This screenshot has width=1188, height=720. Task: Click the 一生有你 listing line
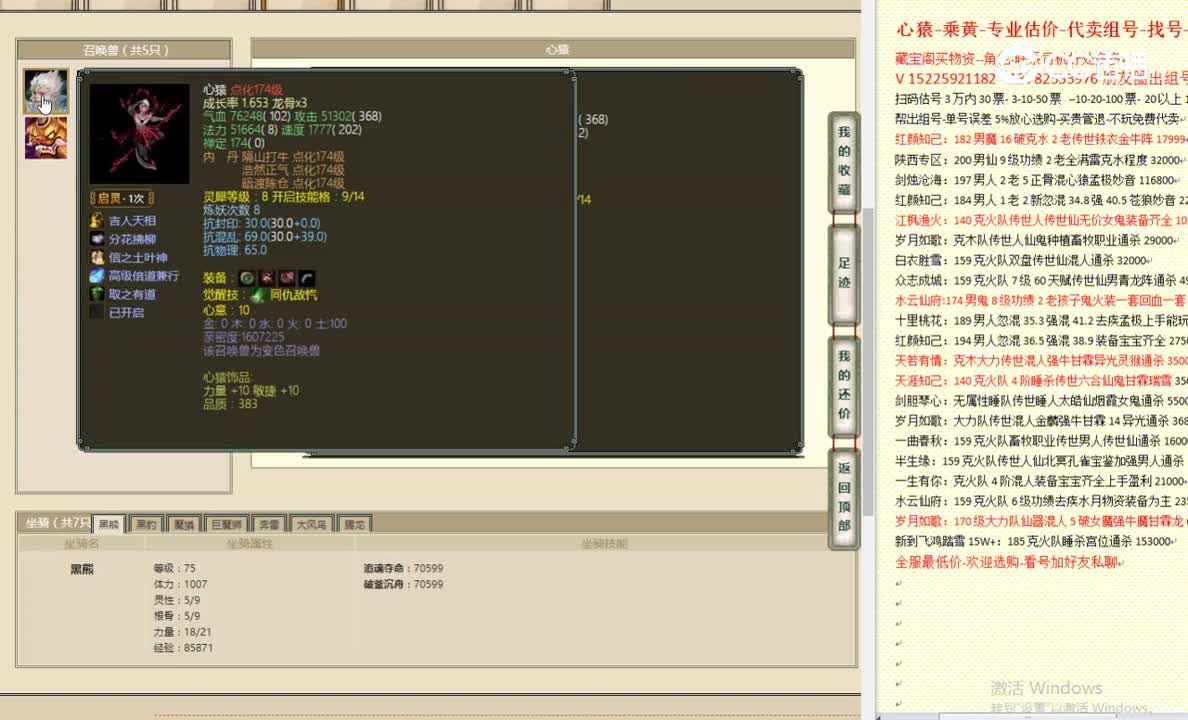(x=1041, y=481)
